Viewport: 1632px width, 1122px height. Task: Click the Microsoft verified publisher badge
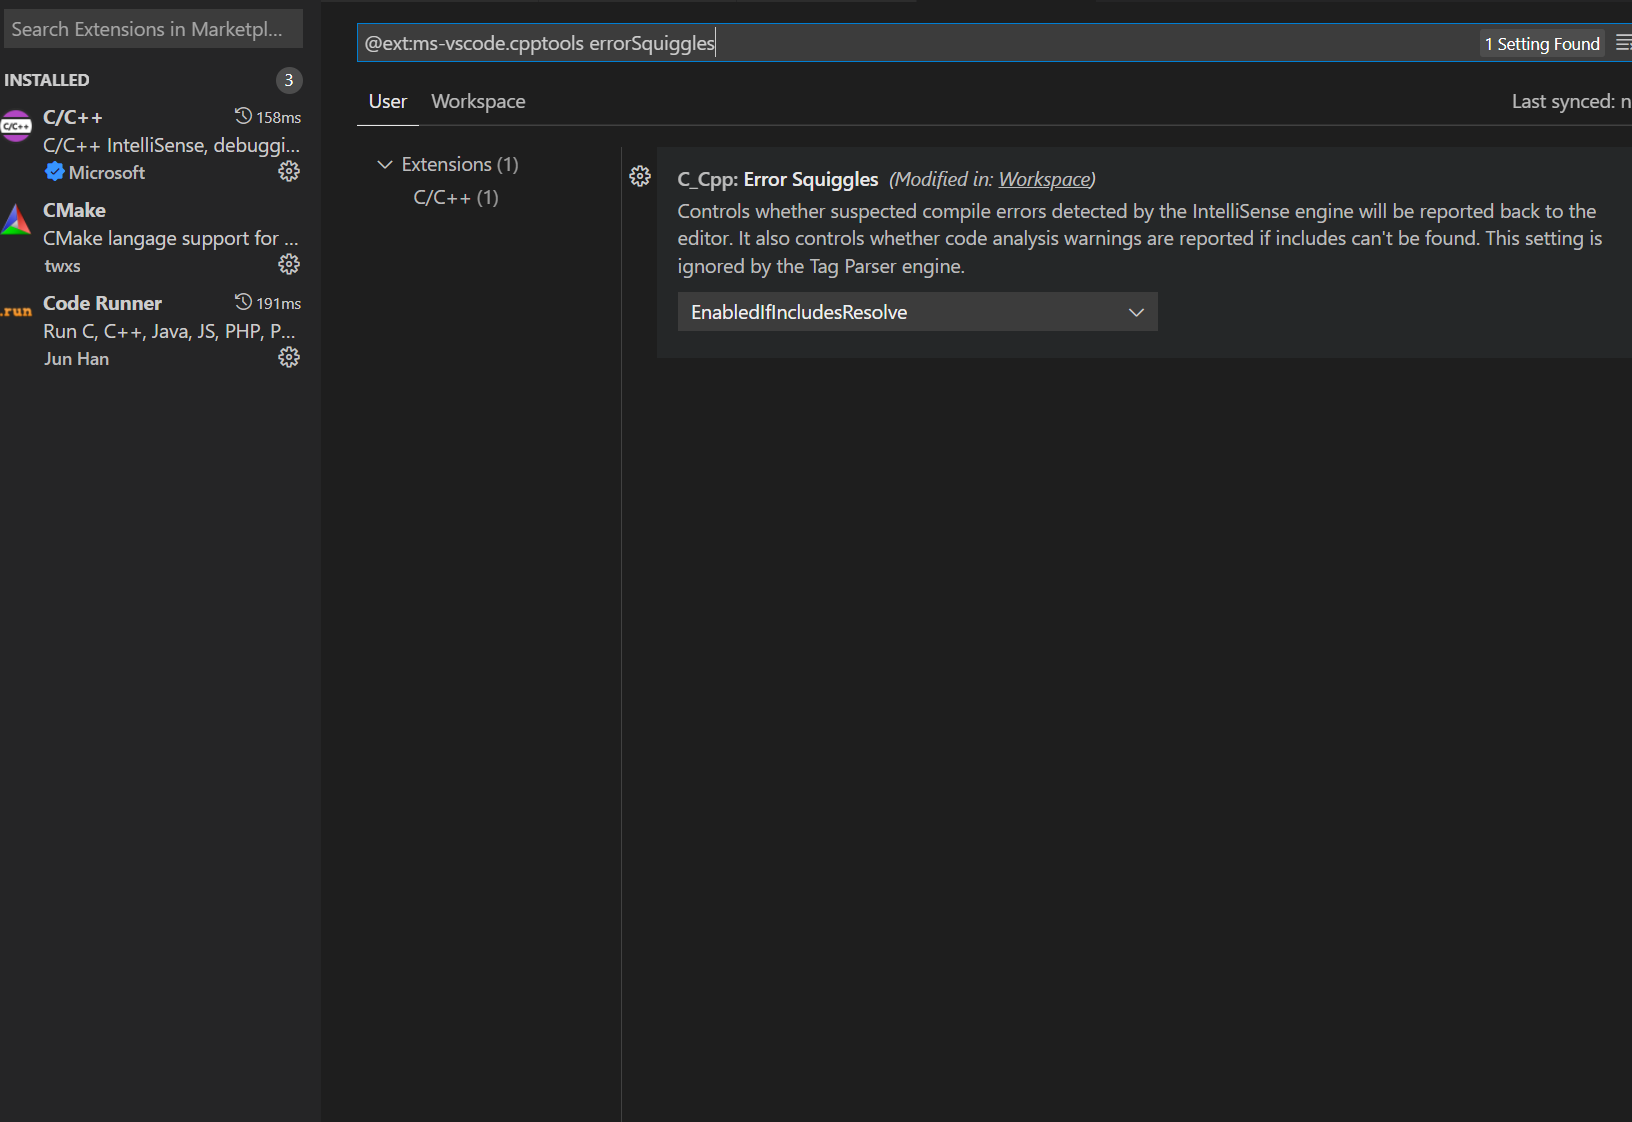54,172
